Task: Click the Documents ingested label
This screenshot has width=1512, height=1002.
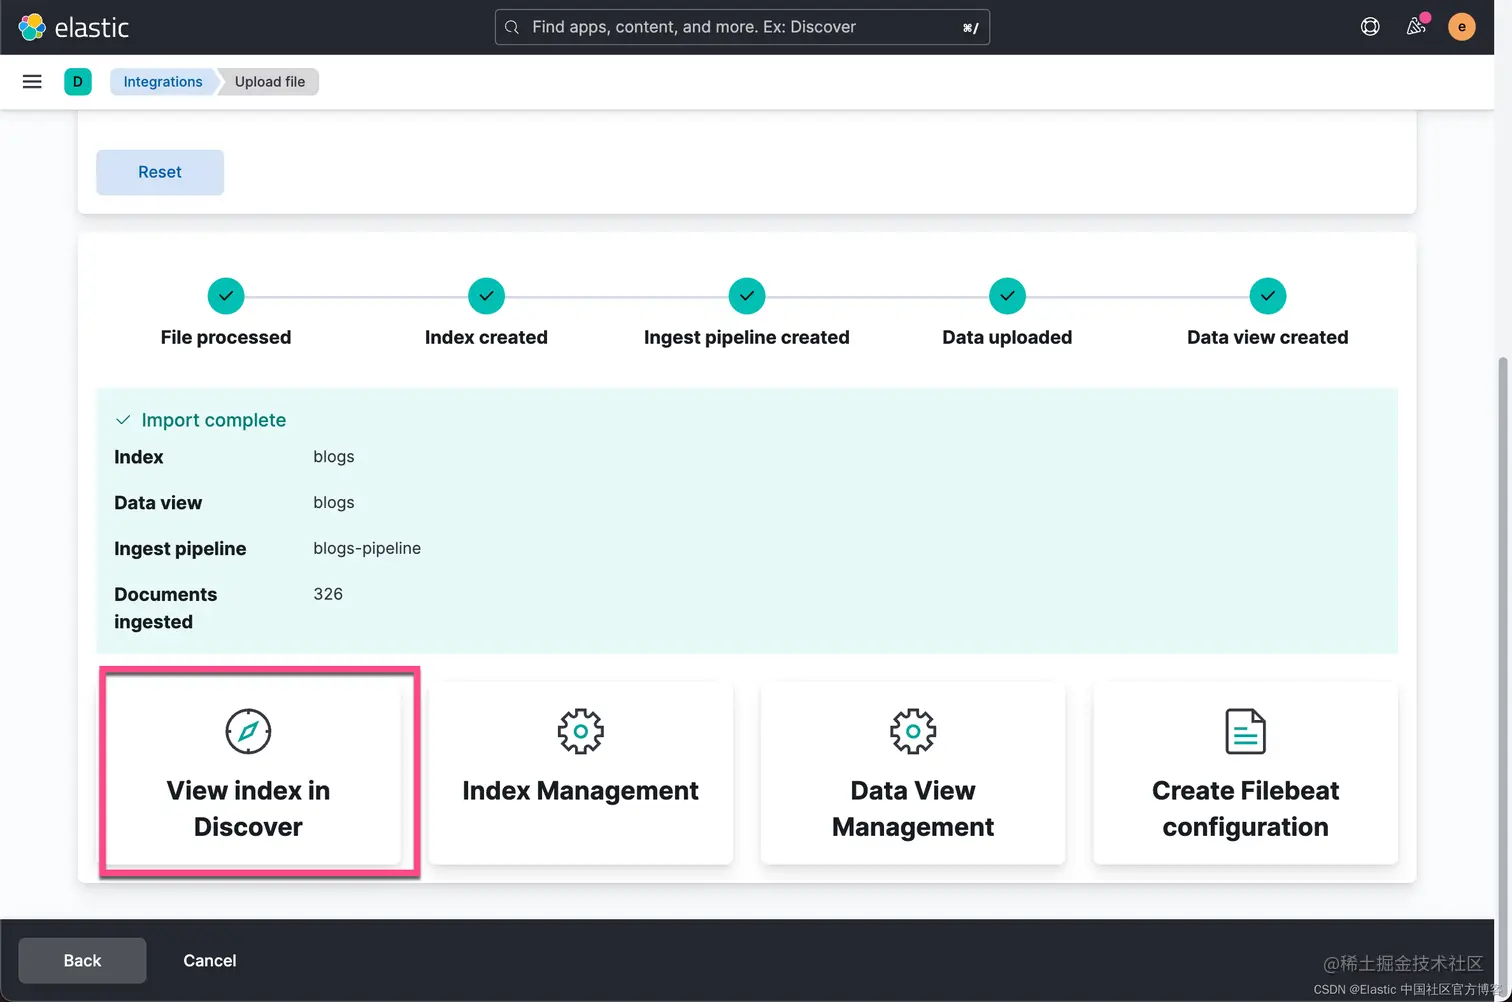Action: point(166,608)
